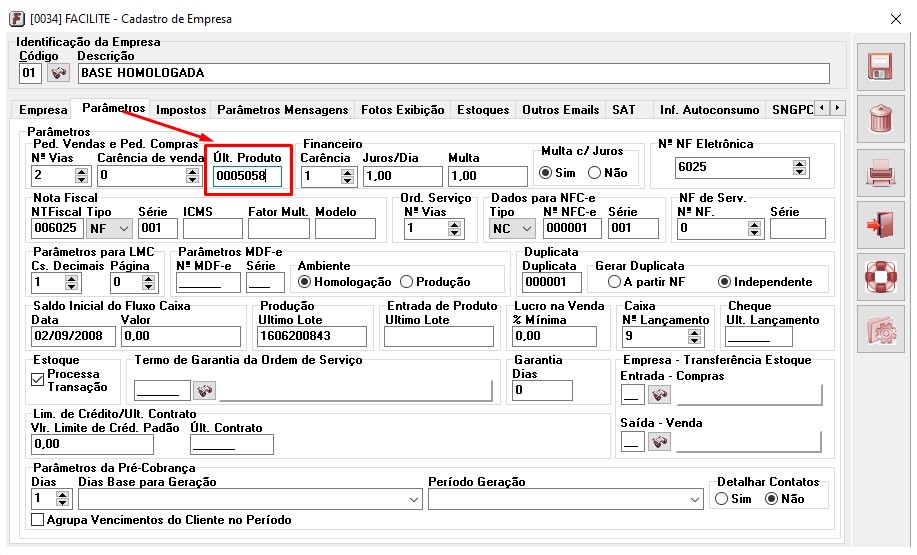Close the Cadastro de Empresa window

pyautogui.click(x=895, y=19)
